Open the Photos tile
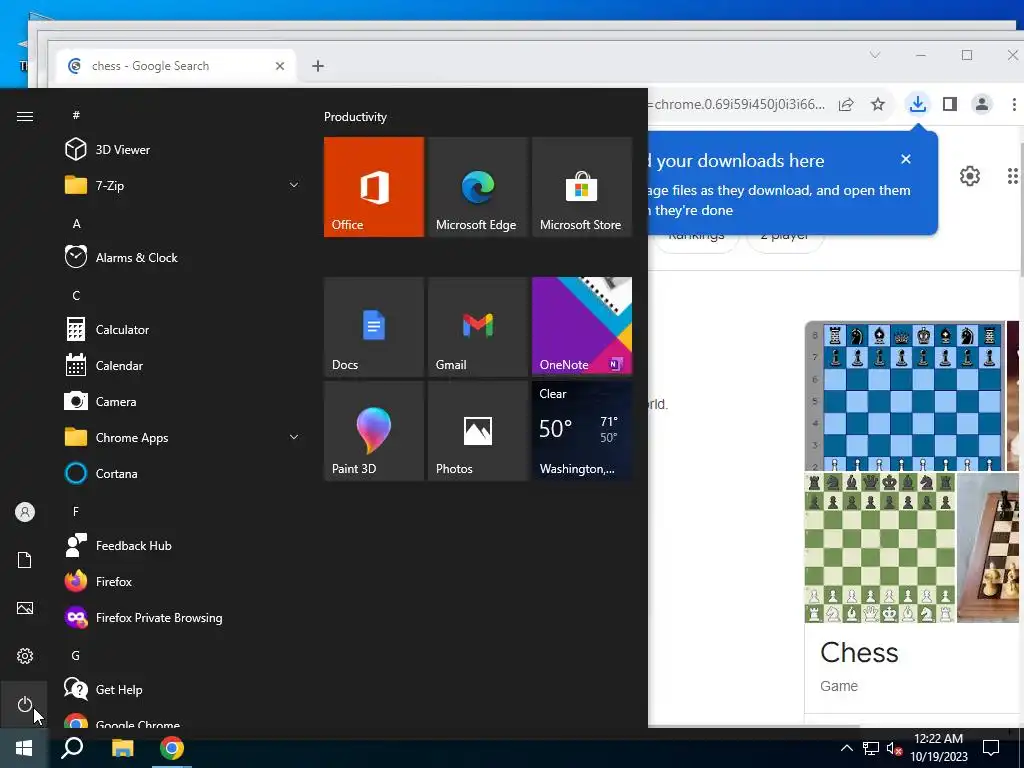This screenshot has width=1024, height=768. tap(478, 431)
